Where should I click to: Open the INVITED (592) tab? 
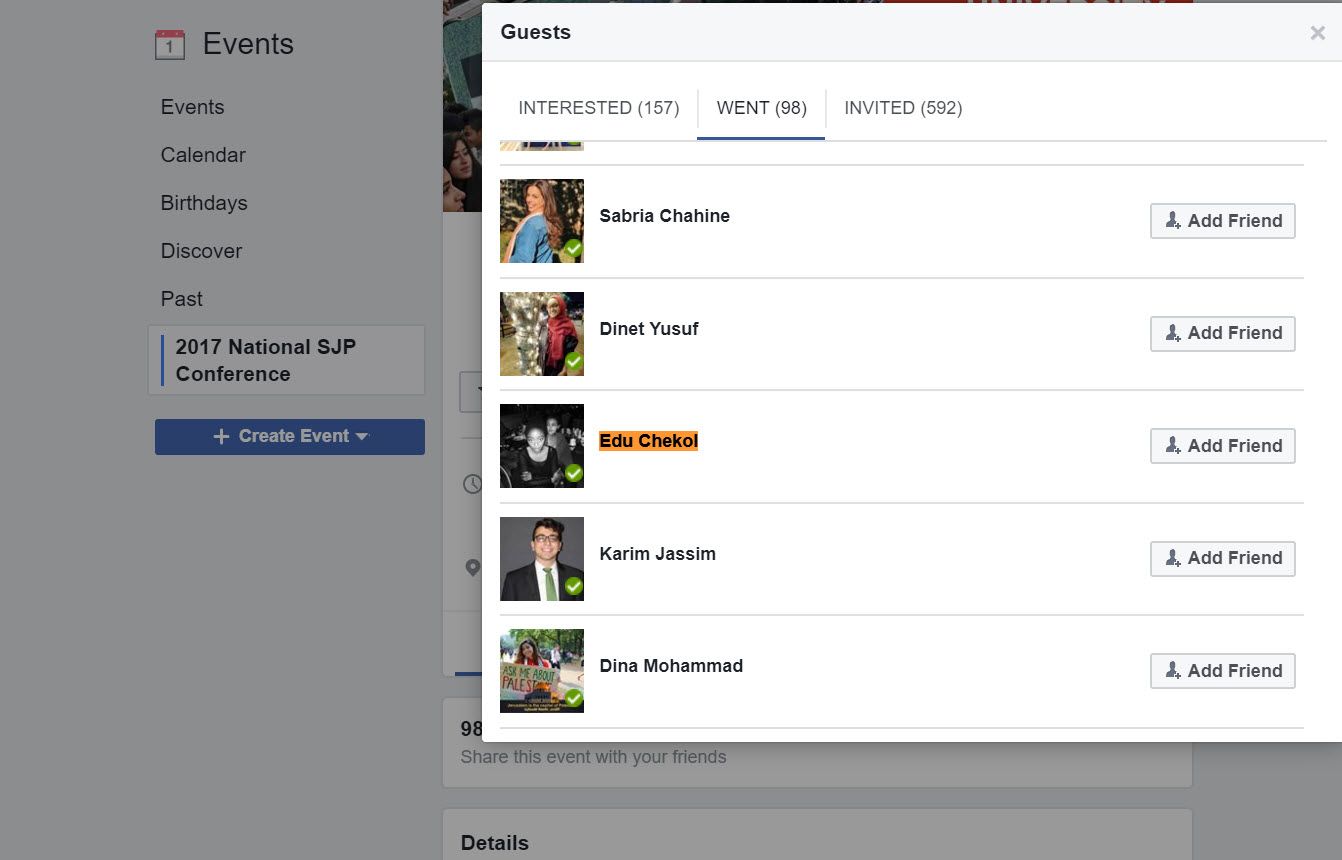click(x=902, y=108)
